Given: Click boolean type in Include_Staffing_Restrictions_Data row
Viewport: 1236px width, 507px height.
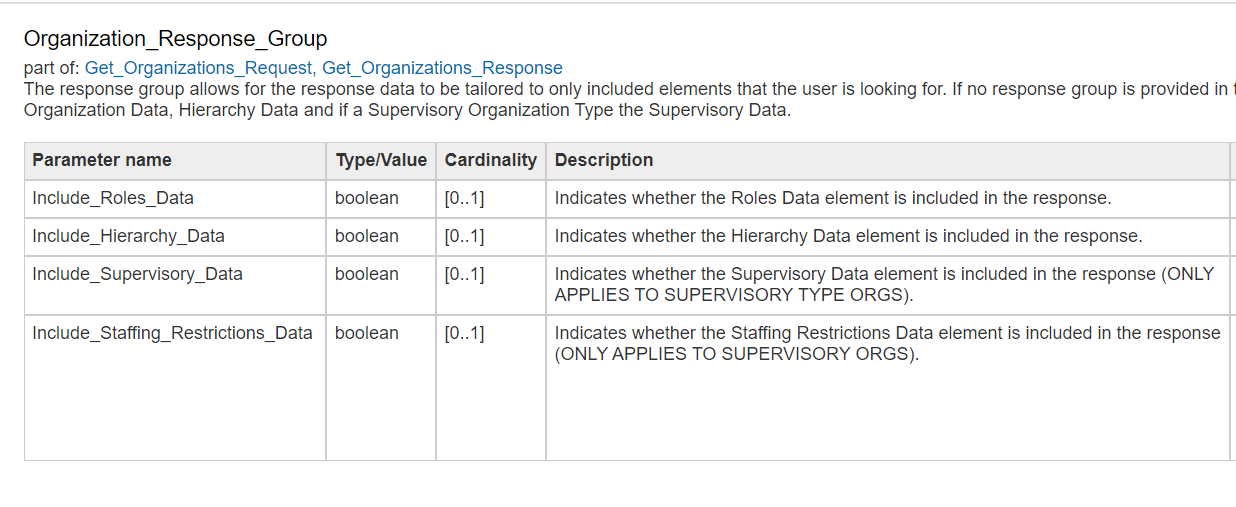Looking at the screenshot, I should tap(367, 333).
